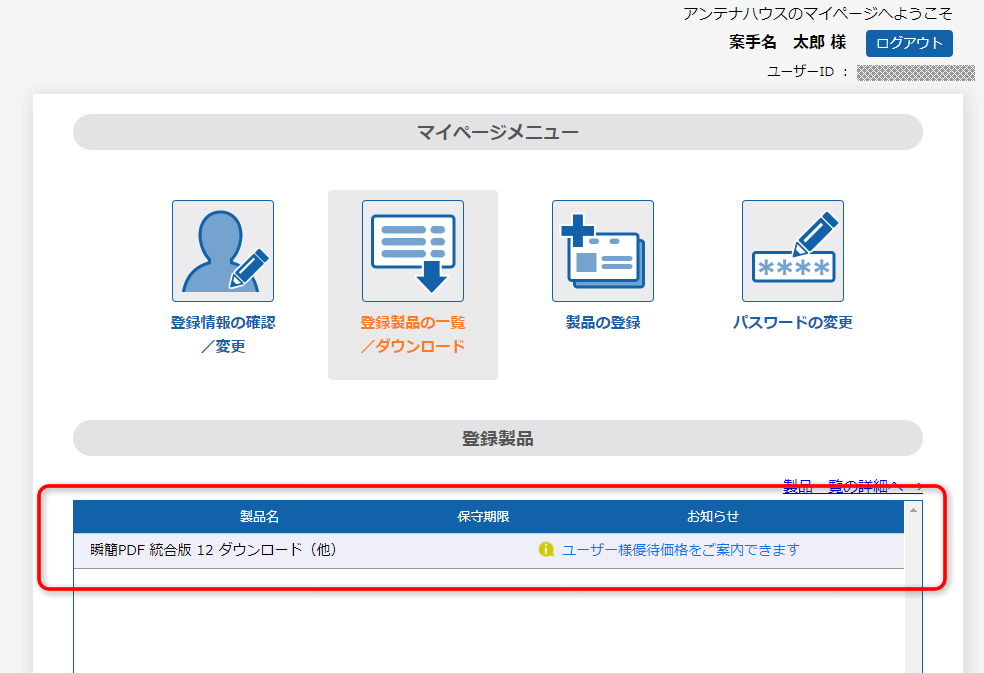The width and height of the screenshot is (984, 673).
Task: Click the yellow info icon in notice column
Action: click(546, 550)
